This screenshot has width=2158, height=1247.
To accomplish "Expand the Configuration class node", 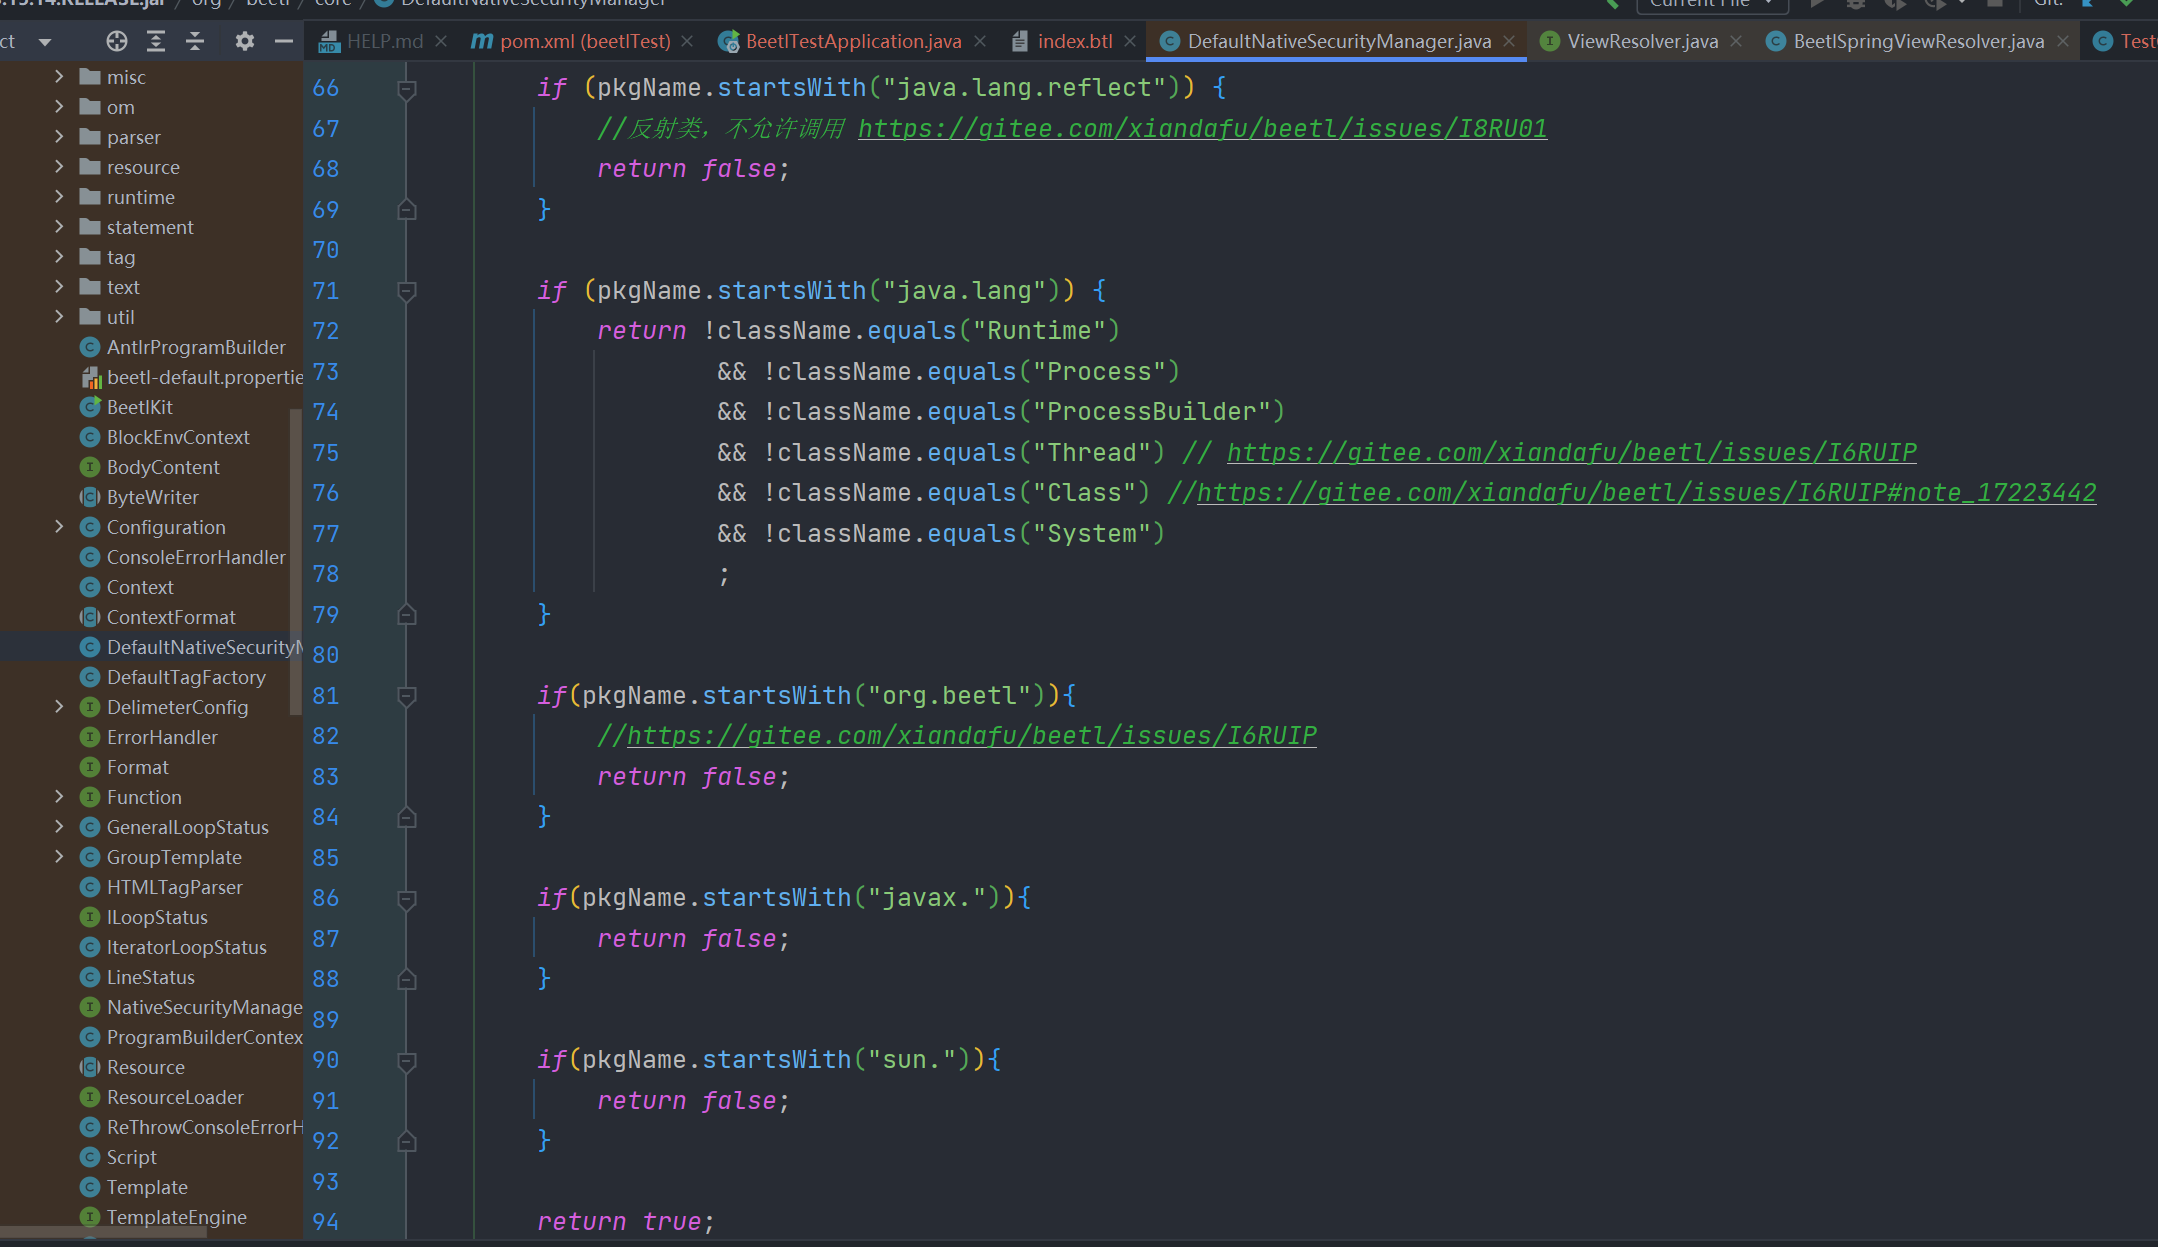I will point(59,527).
